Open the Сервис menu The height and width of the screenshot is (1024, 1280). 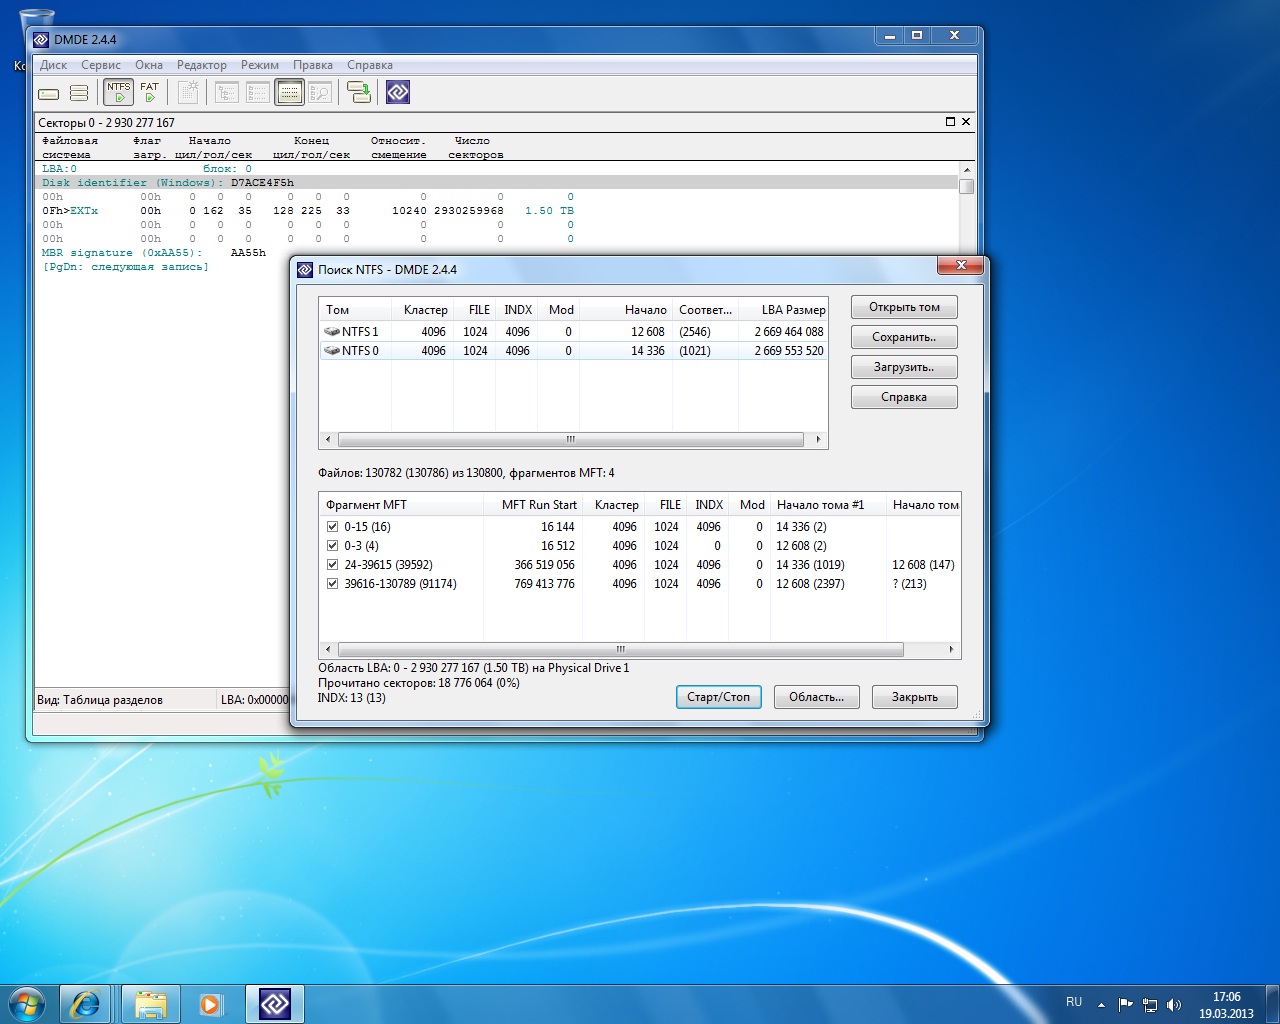tap(101, 65)
